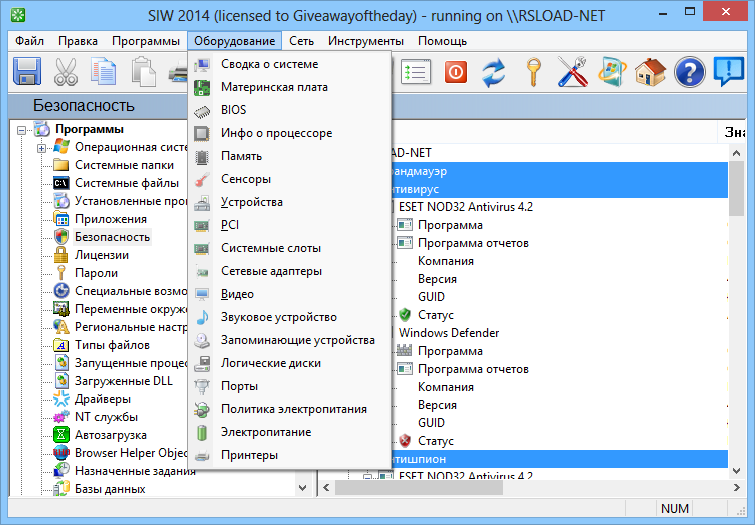Click the Cut scissors toolbar icon
Screen dimensions: 755x525
65,72
